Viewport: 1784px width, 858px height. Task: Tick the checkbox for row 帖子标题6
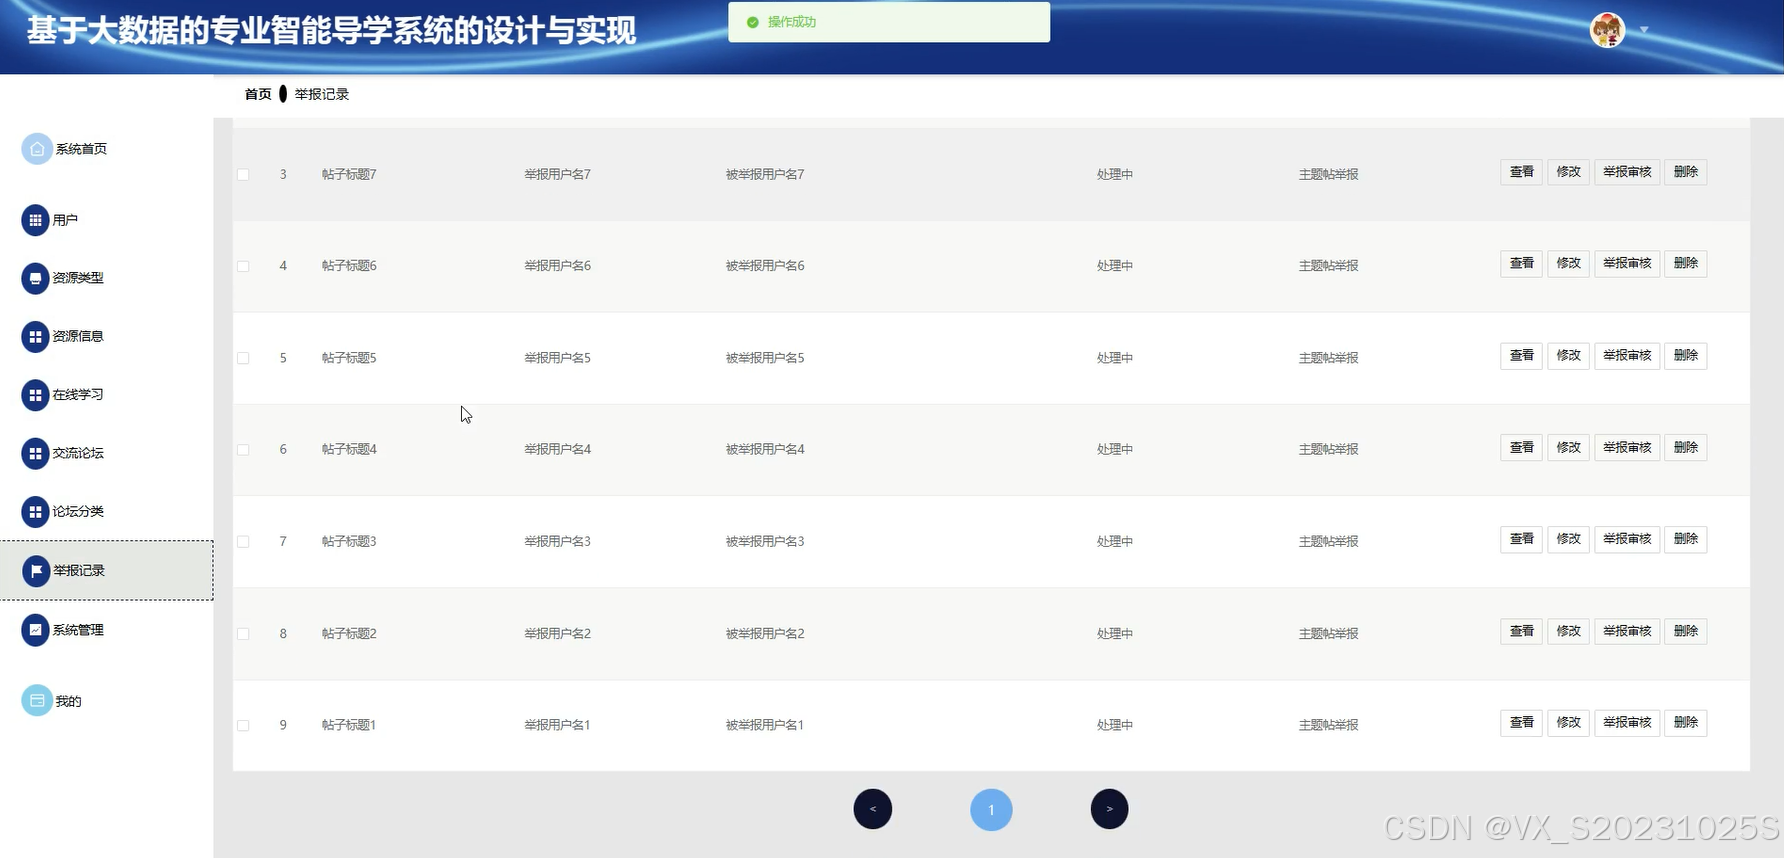coord(243,266)
